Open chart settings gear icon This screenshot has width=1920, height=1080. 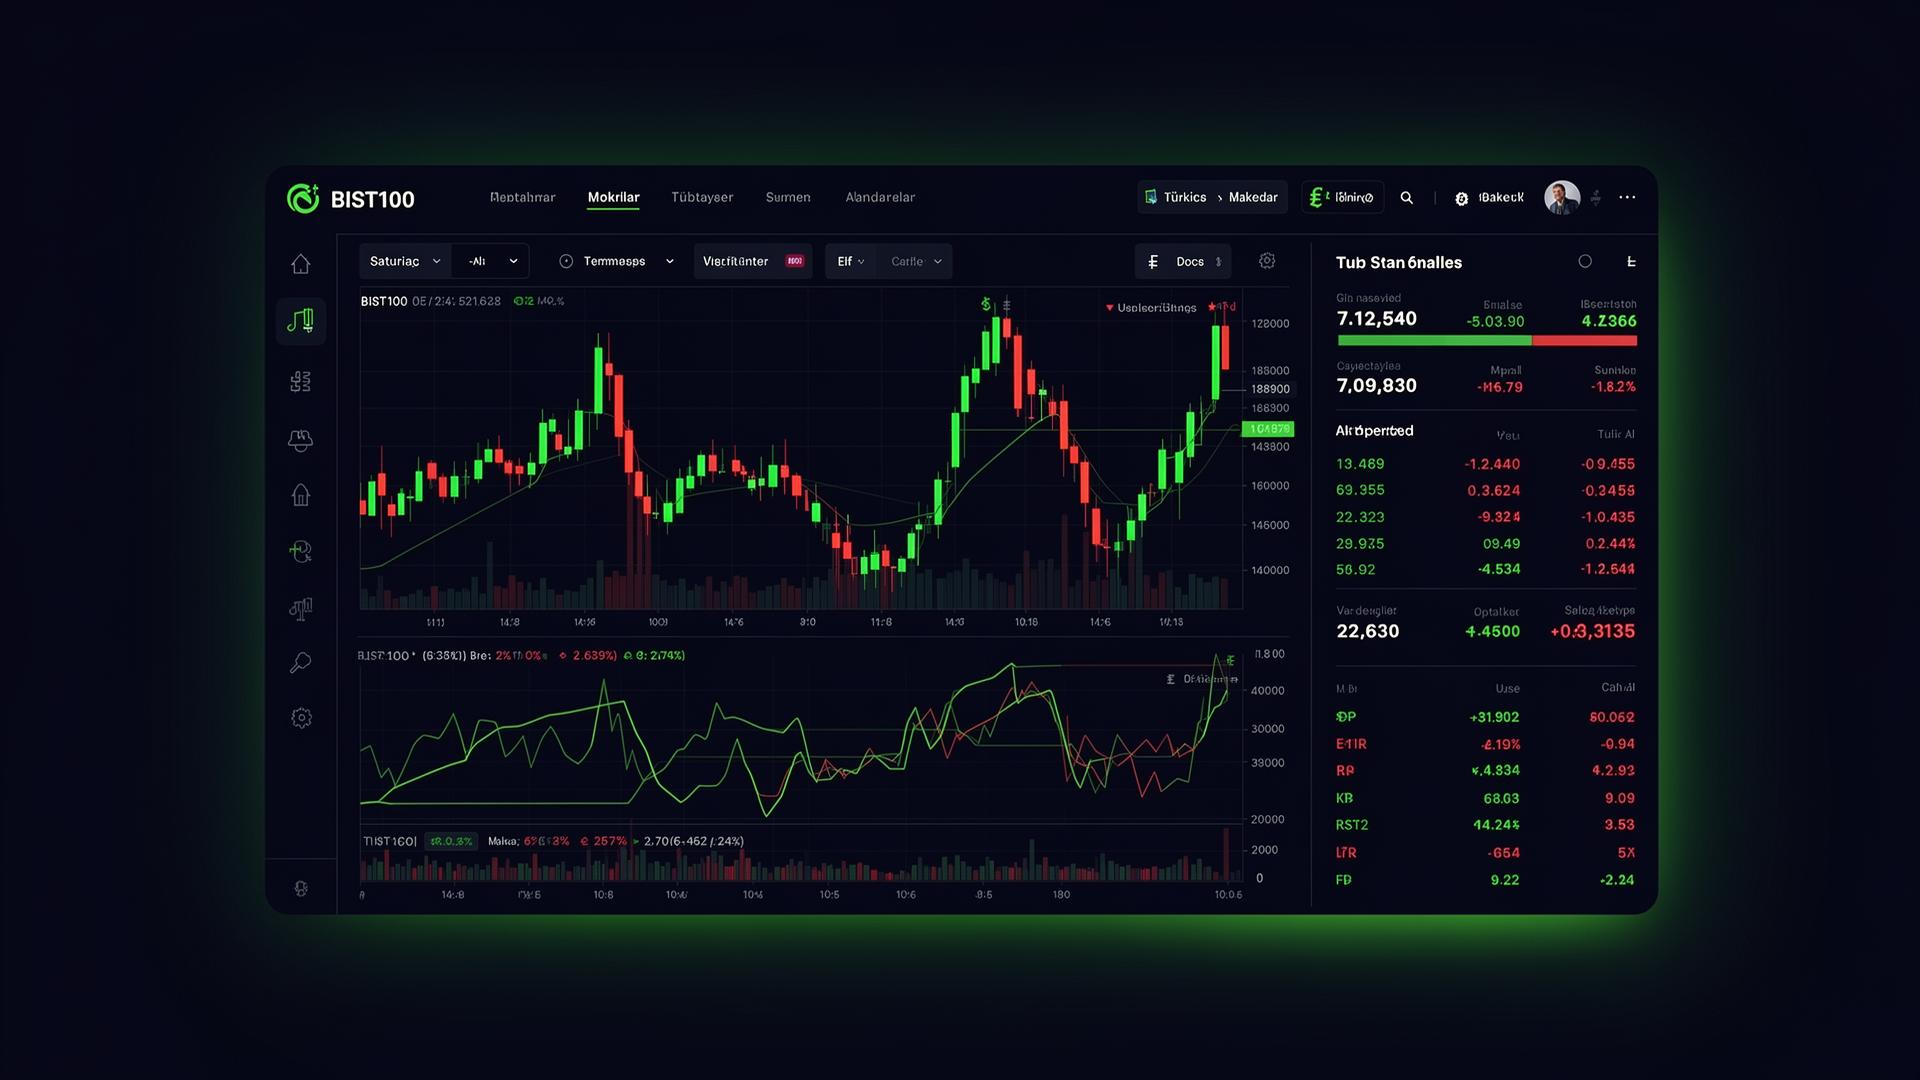click(x=1267, y=261)
